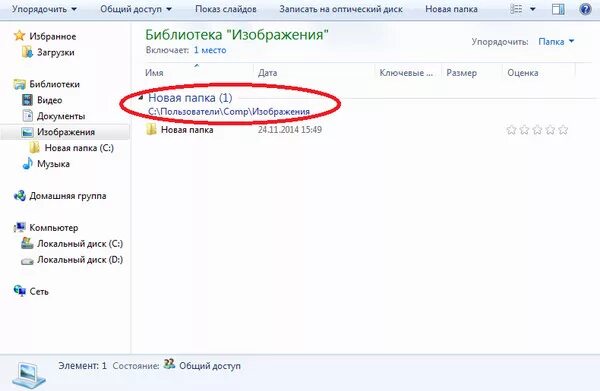Image resolution: width=600 pixels, height=391 pixels.
Task: Open Загрузки in navigation pane
Action: click(x=56, y=52)
